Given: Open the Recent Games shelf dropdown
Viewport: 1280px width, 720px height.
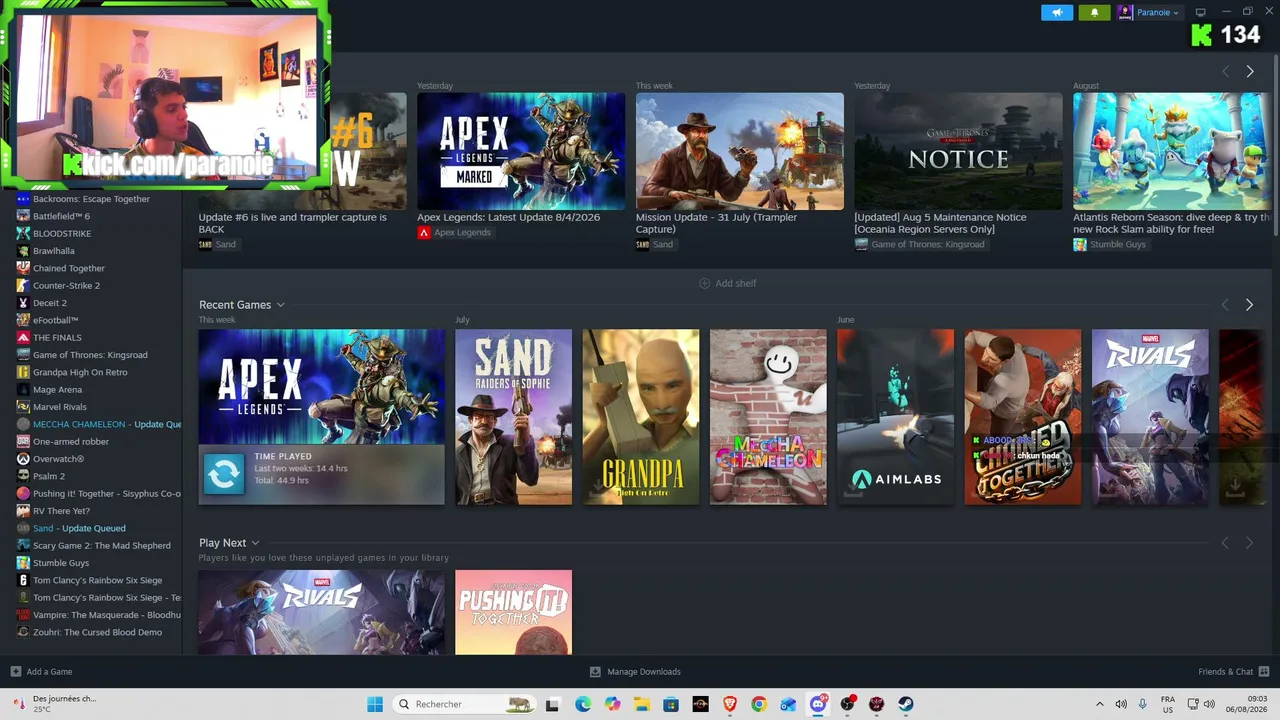Looking at the screenshot, I should [280, 305].
